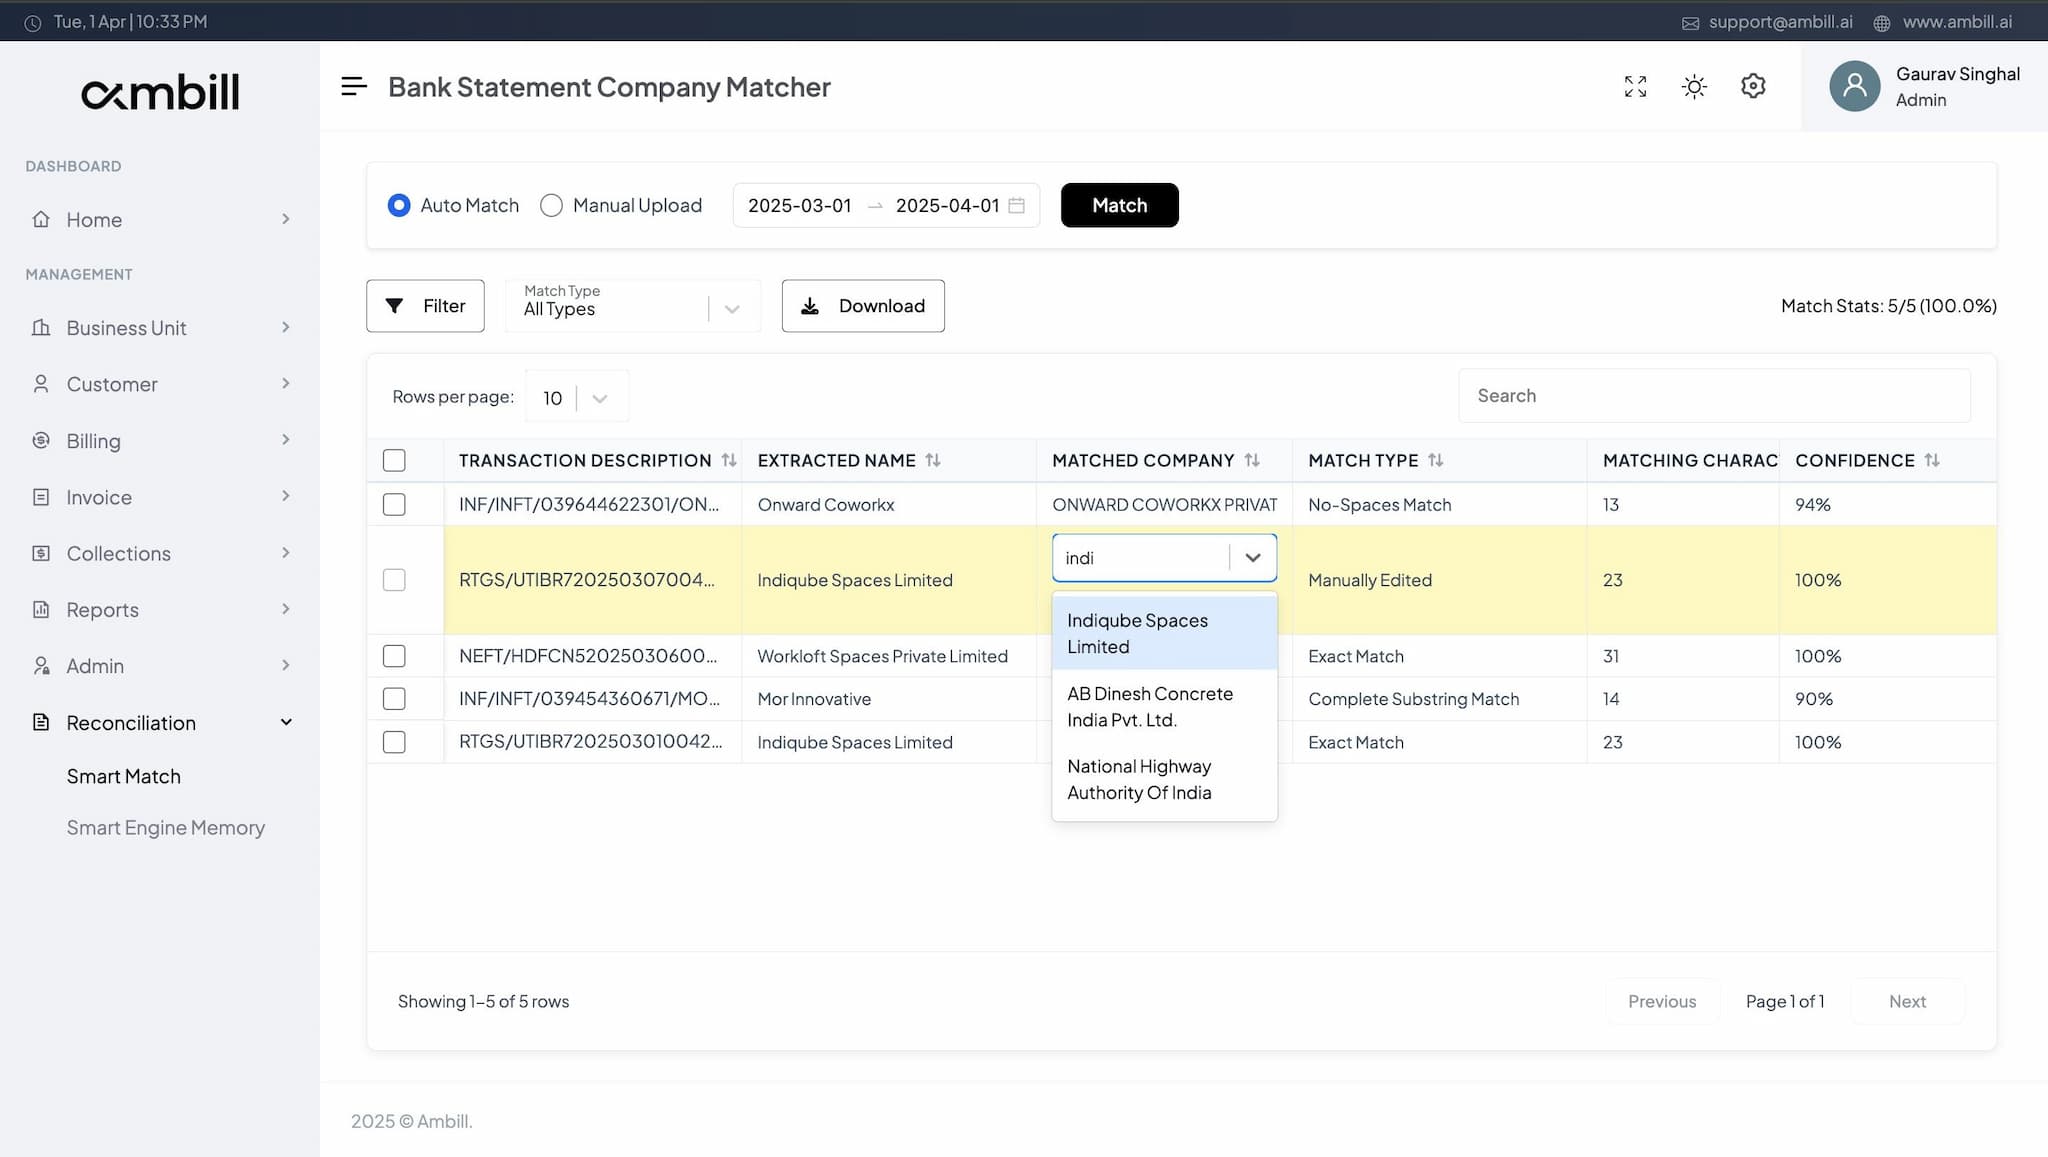Click the support email envelope icon
Viewport: 2048px width, 1157px height.
pyautogui.click(x=1690, y=23)
